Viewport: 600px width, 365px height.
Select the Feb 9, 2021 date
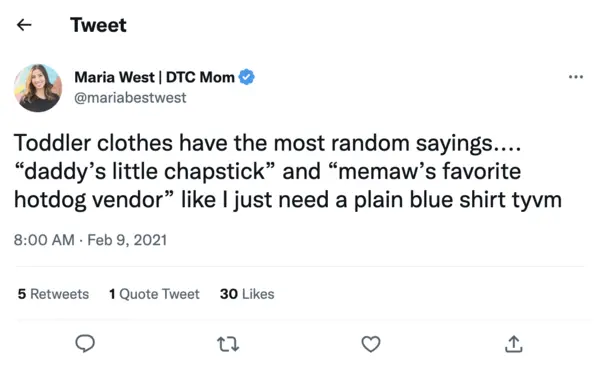tap(127, 240)
